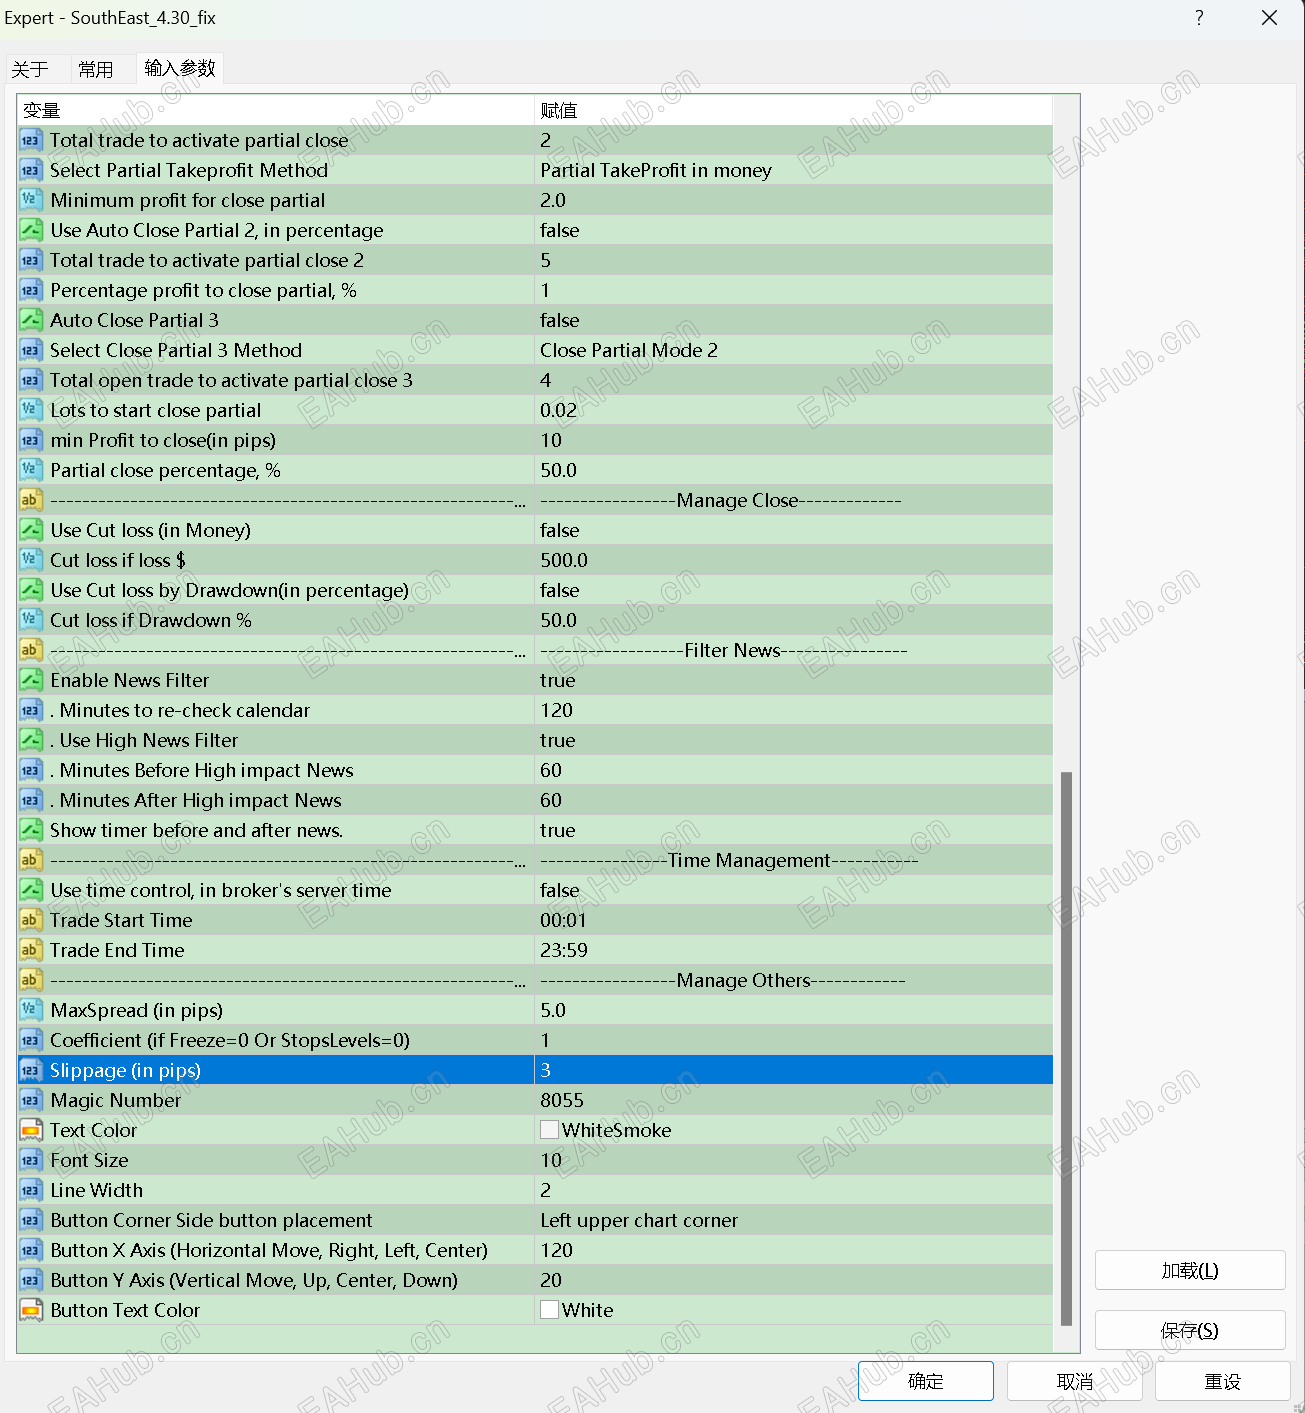Click the color icon beside Button Text Color
This screenshot has width=1305, height=1413.
tap(31, 1310)
